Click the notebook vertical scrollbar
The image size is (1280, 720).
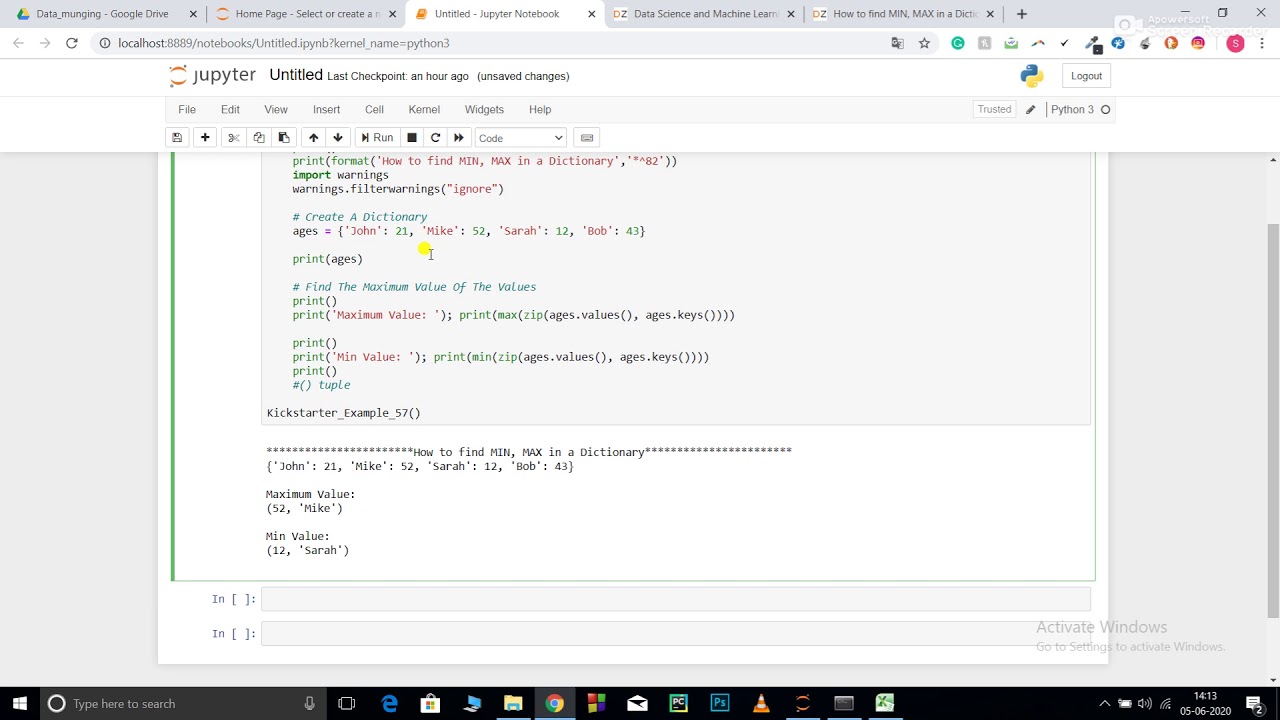(x=1273, y=420)
